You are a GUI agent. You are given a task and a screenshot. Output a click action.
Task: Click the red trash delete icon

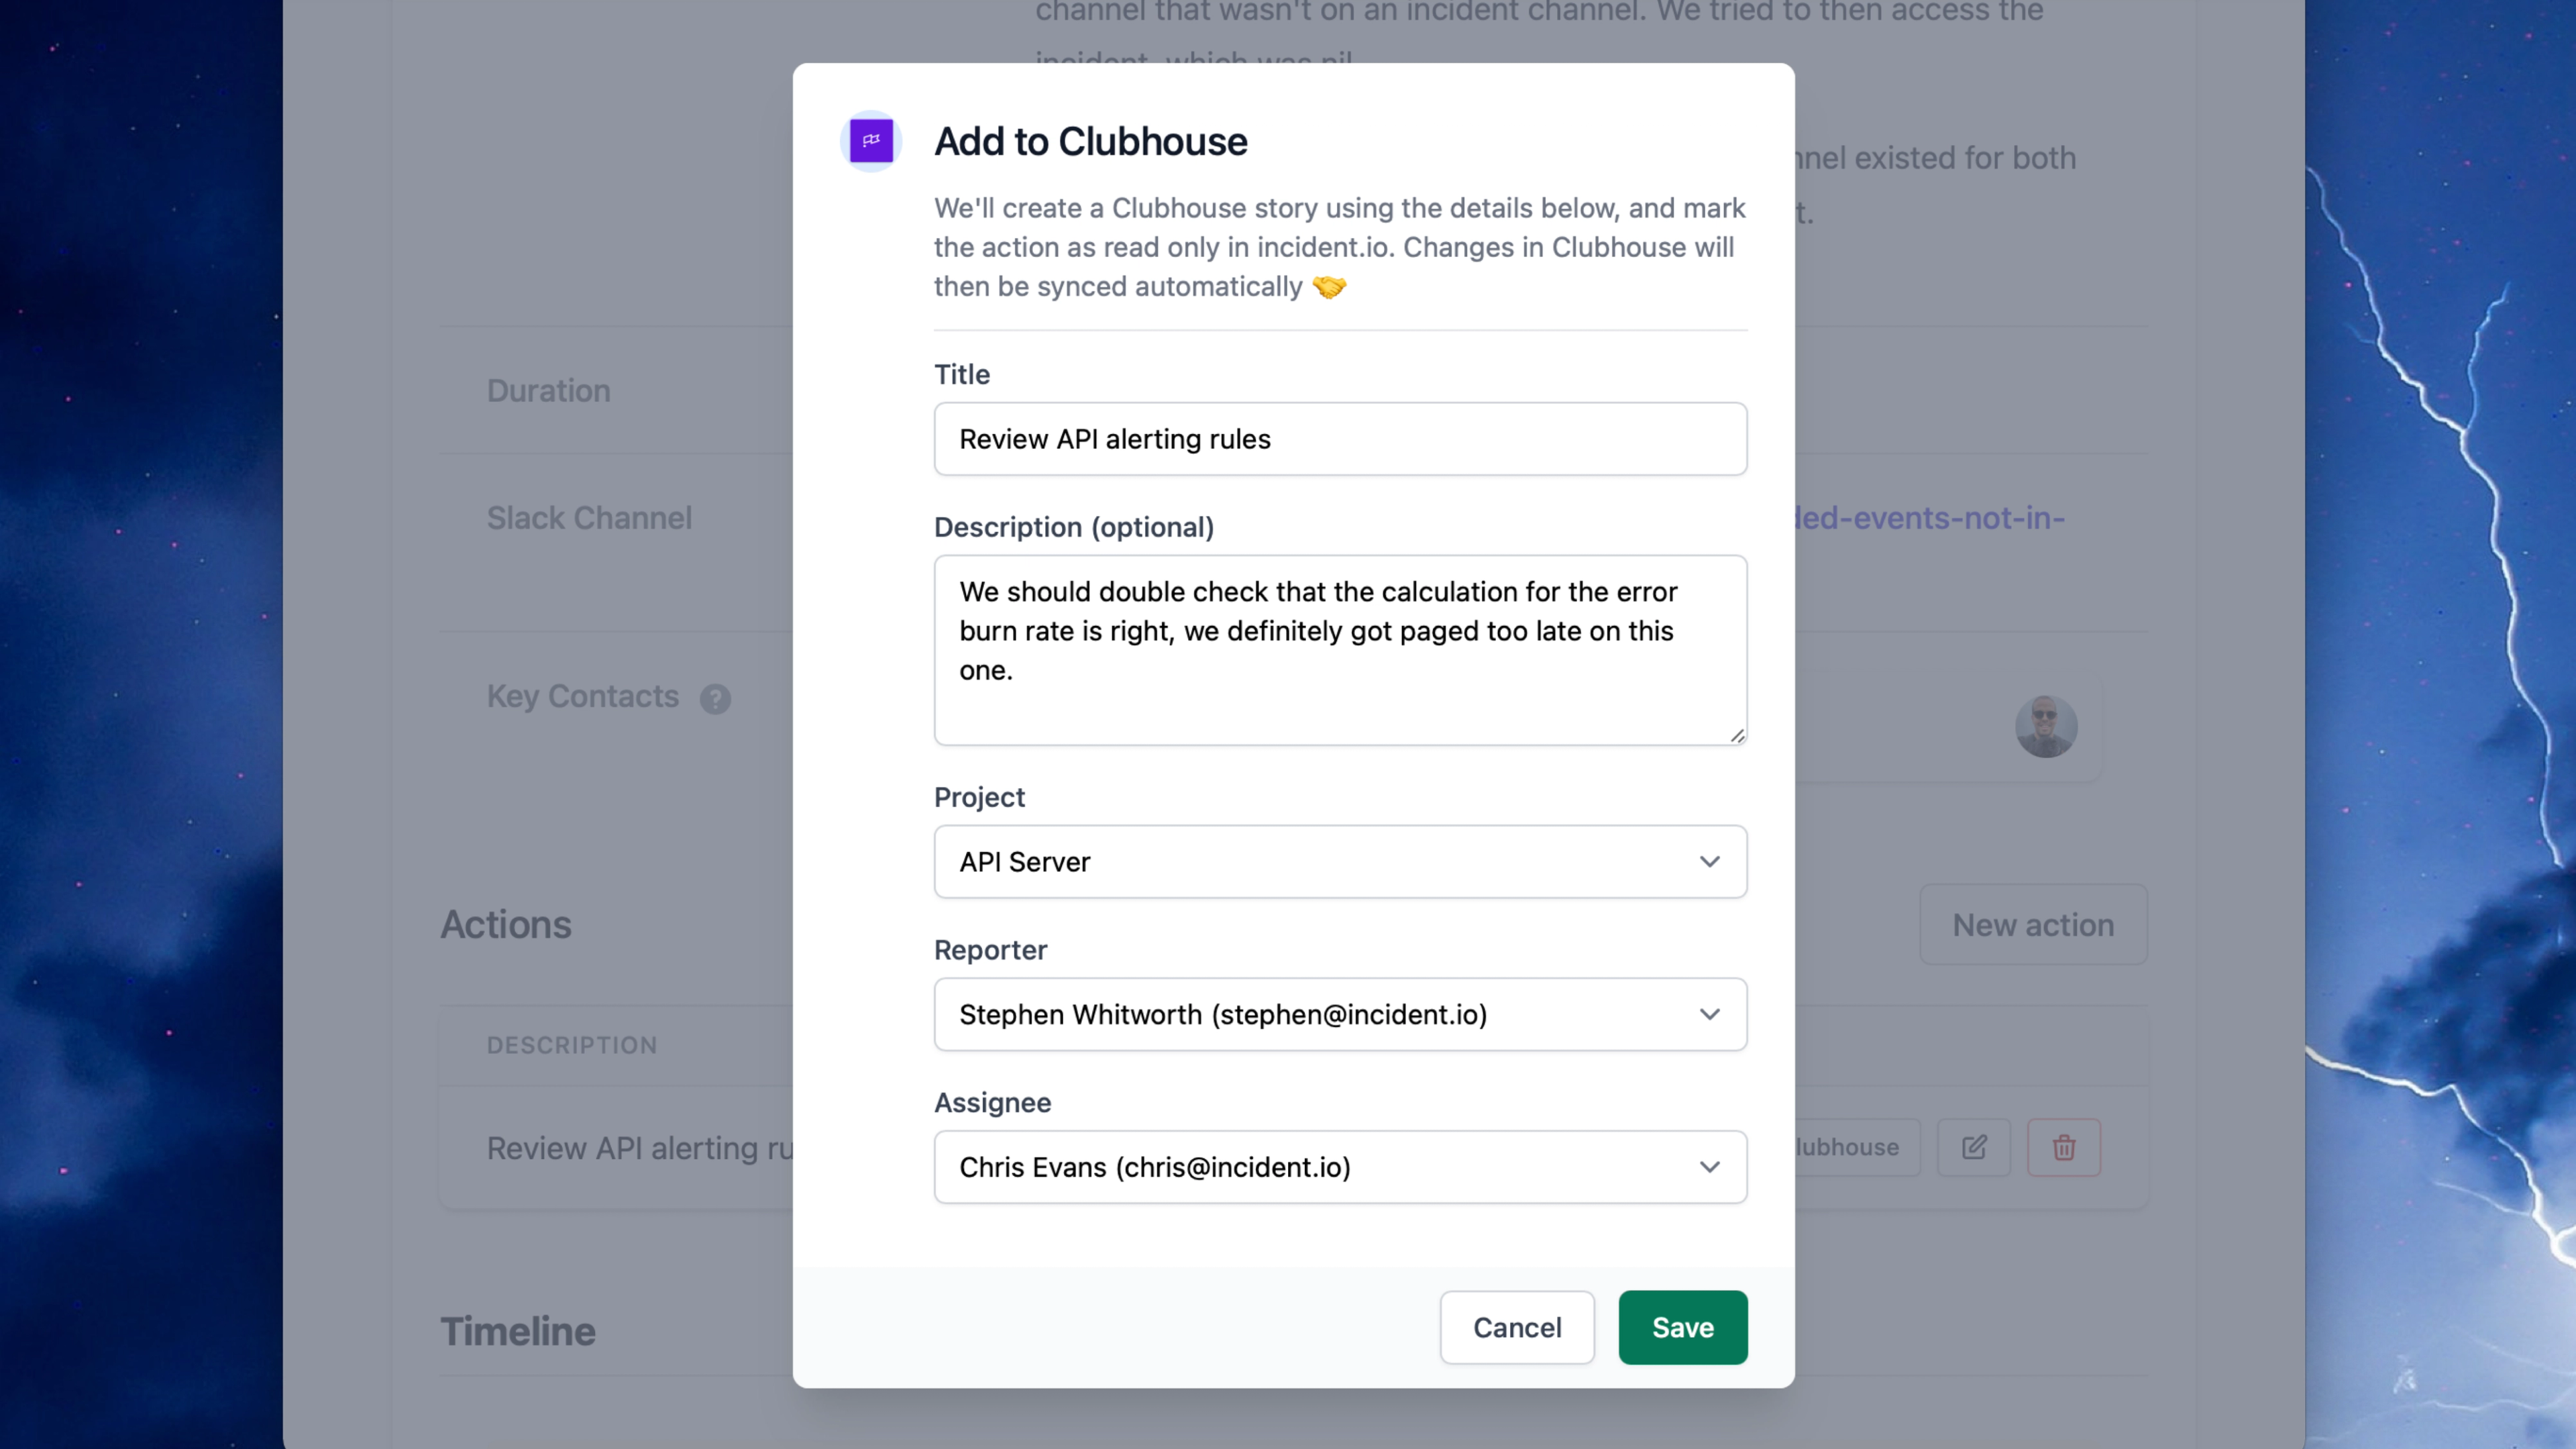(x=2063, y=1147)
